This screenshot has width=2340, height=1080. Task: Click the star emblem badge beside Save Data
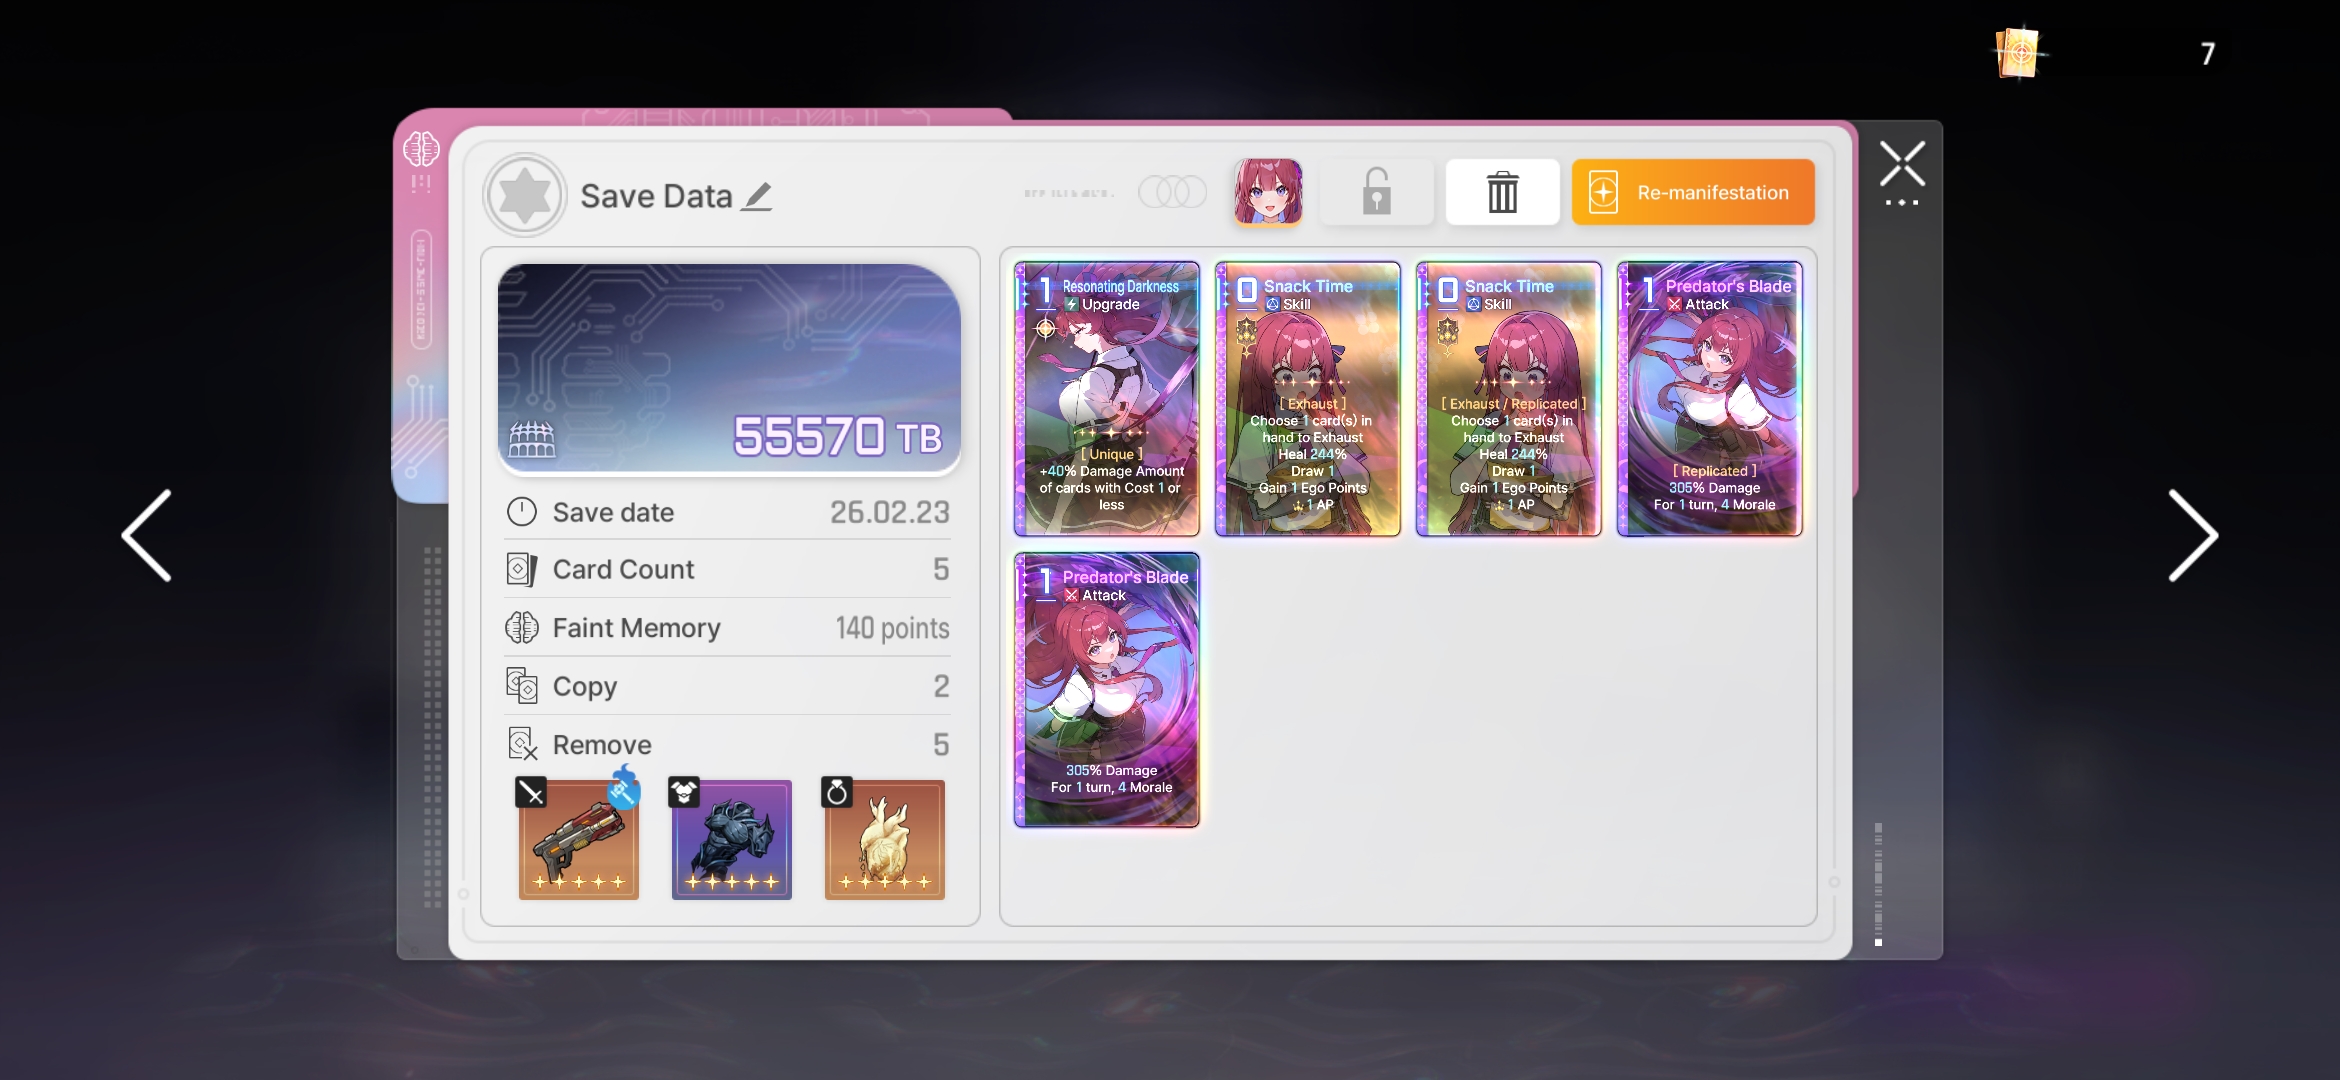pyautogui.click(x=525, y=195)
